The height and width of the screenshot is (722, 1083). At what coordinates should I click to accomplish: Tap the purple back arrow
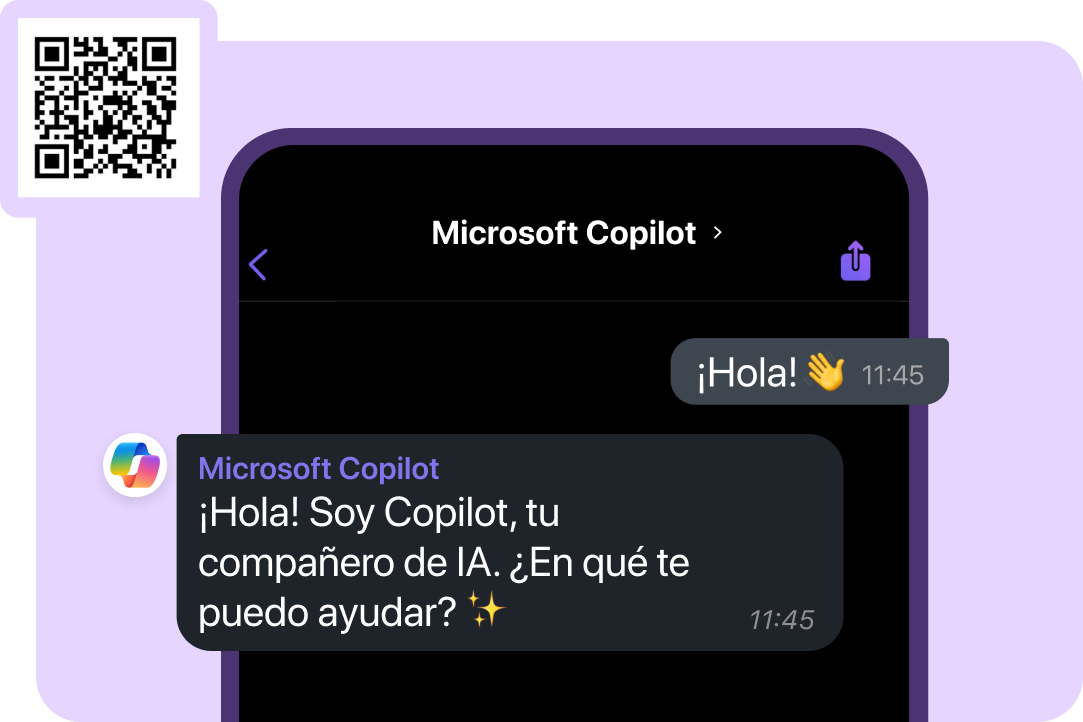[258, 265]
